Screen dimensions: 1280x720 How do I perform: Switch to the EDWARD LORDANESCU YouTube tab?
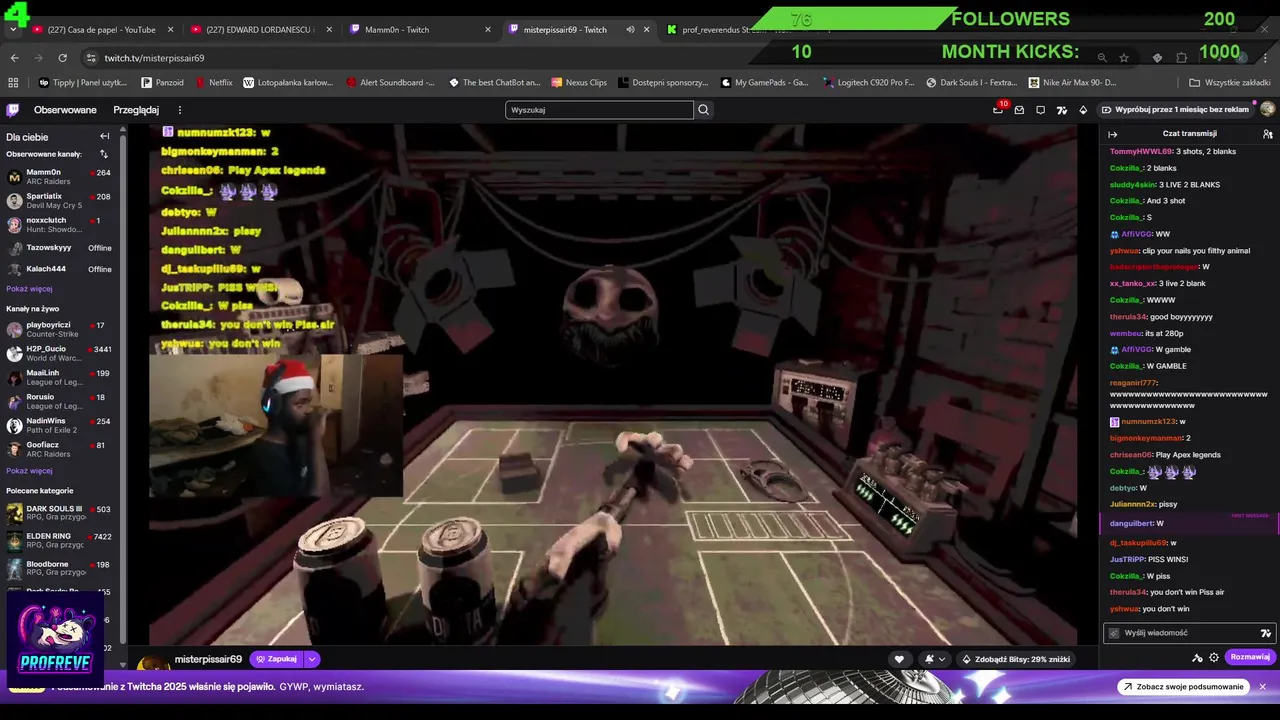tap(260, 30)
